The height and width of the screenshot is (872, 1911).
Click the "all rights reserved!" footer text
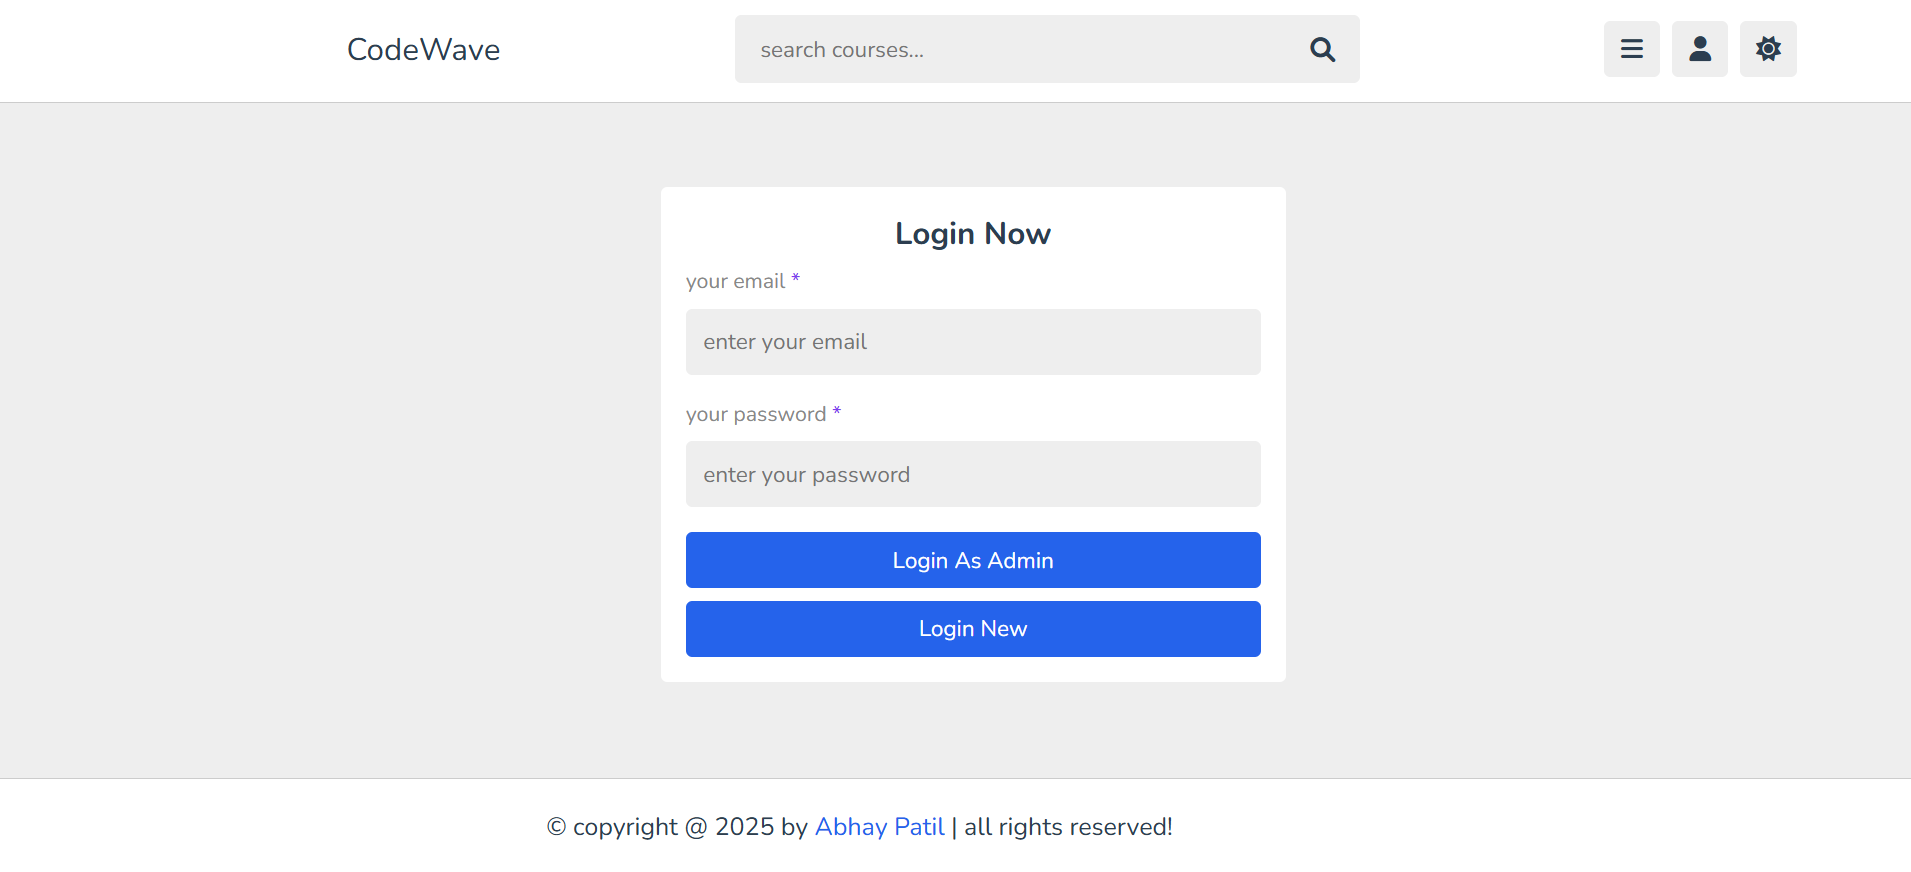[x=1068, y=827]
